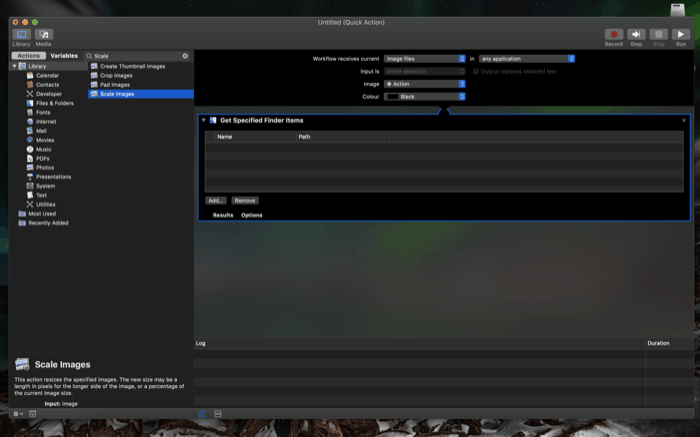700x437 pixels.
Task: Switch to the Actions tab
Action: click(x=29, y=56)
